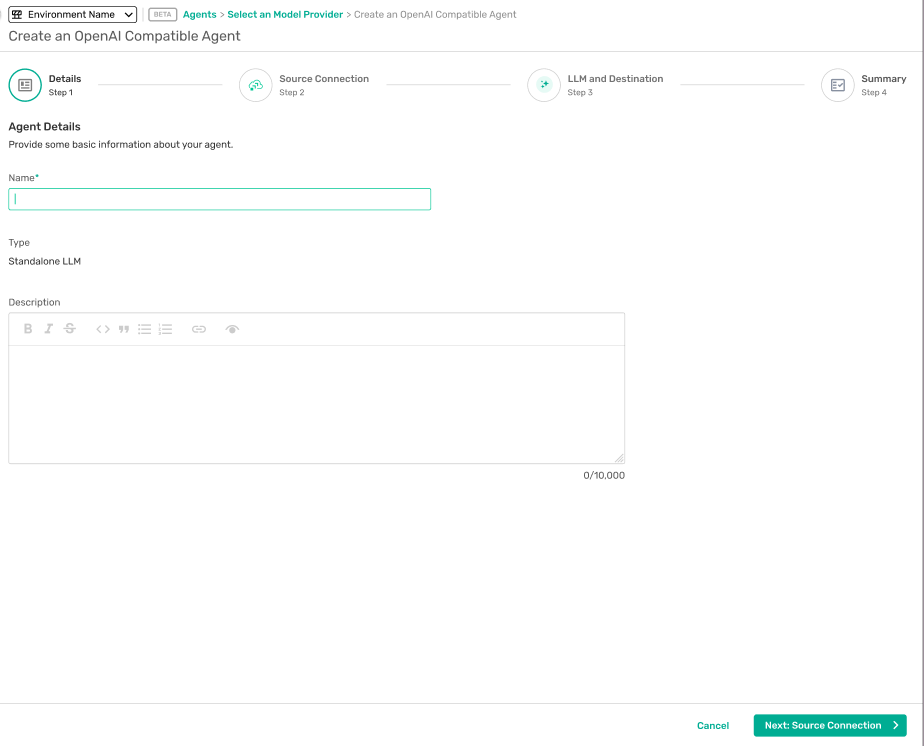Image resolution: width=924 pixels, height=746 pixels.
Task: Open the Environment Name dropdown
Action: (x=73, y=15)
